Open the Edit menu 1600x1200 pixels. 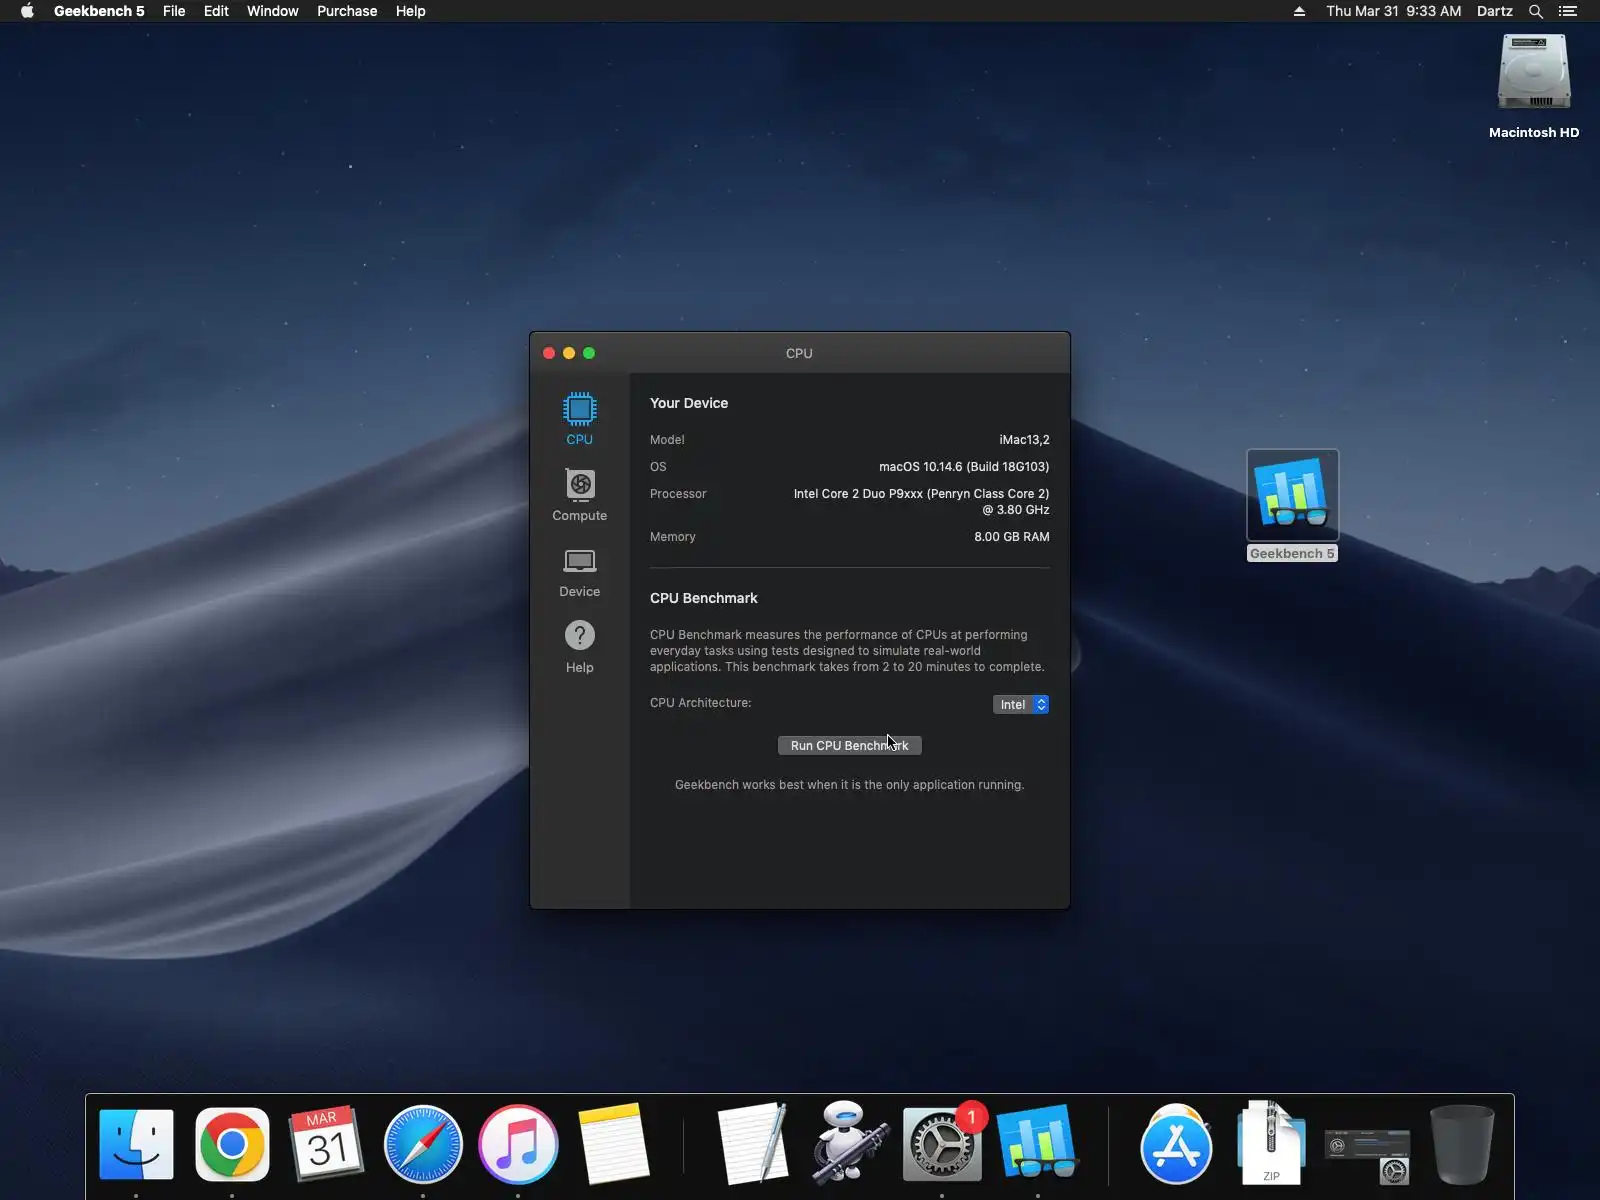pyautogui.click(x=216, y=11)
